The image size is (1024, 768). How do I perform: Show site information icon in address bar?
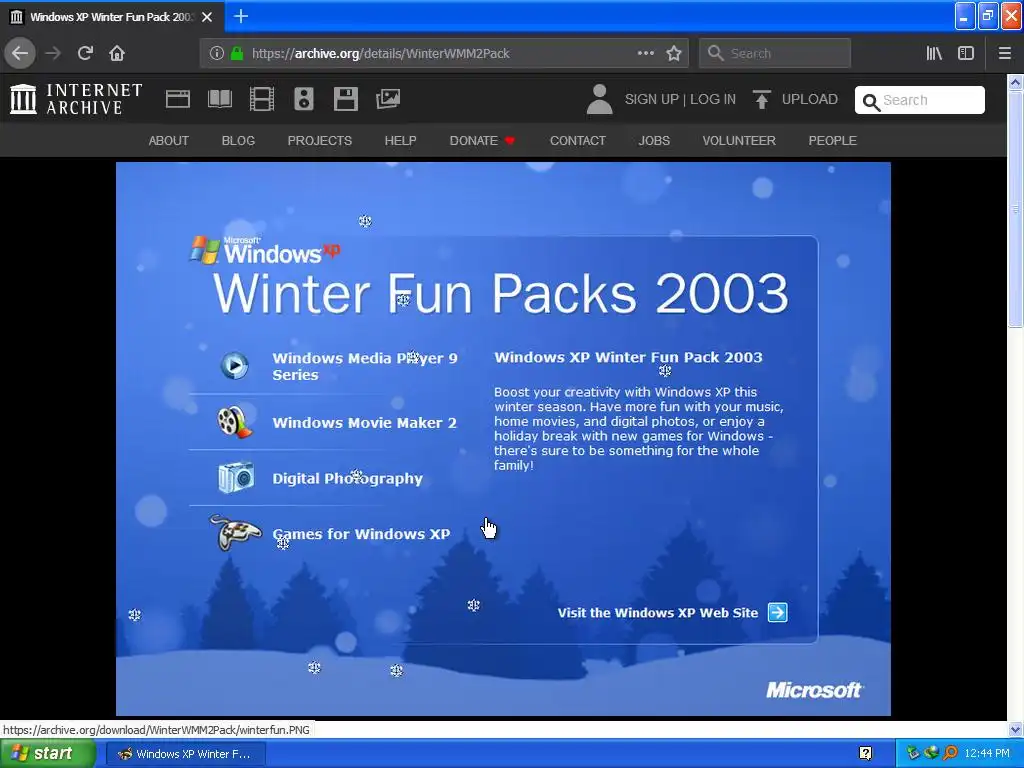216,54
